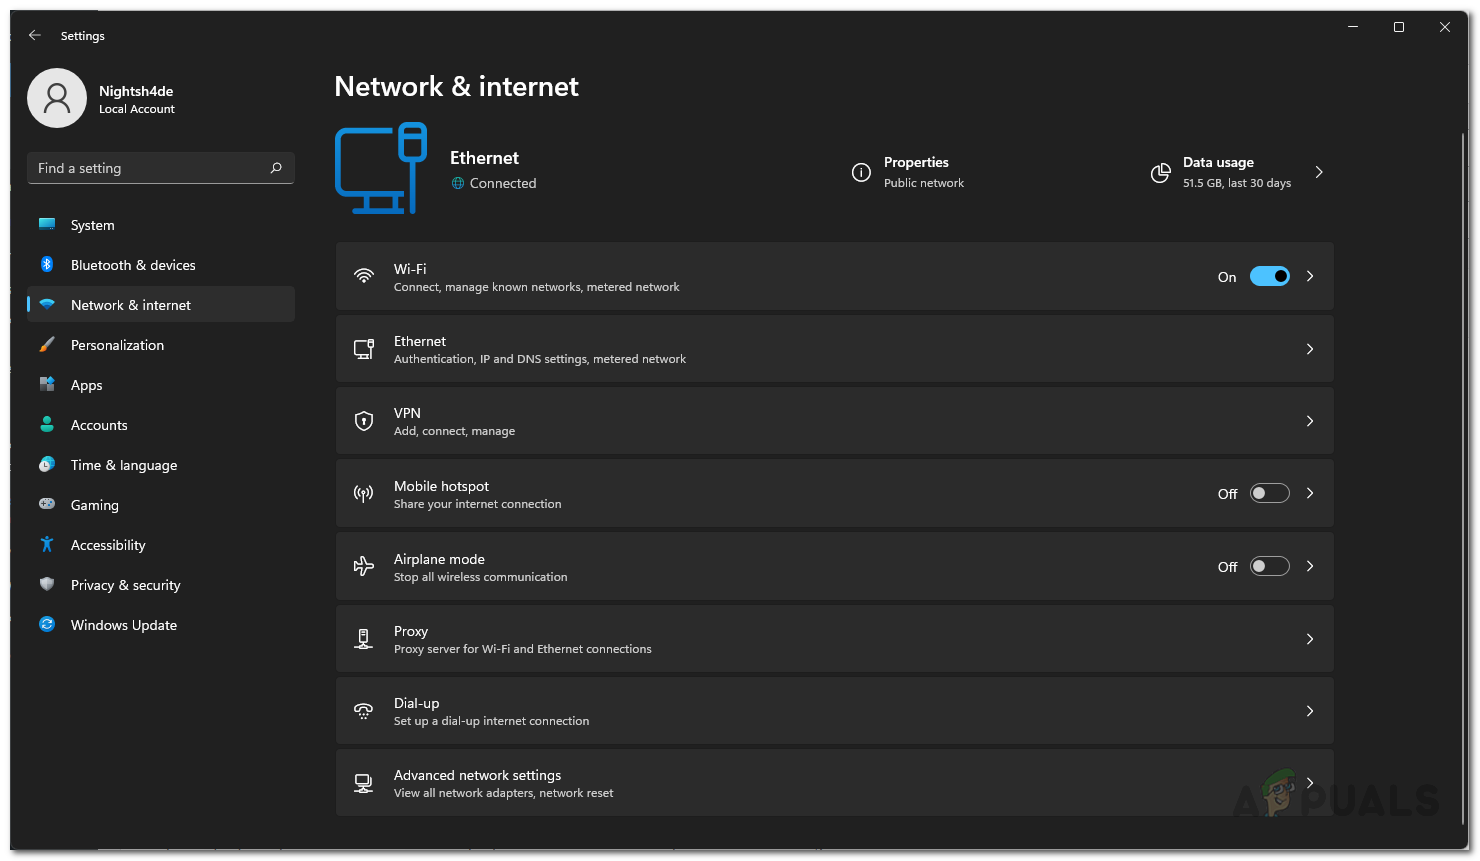Select the Wi-Fi icon in settings list
Image resolution: width=1480 pixels, height=861 pixels.
[x=364, y=277]
